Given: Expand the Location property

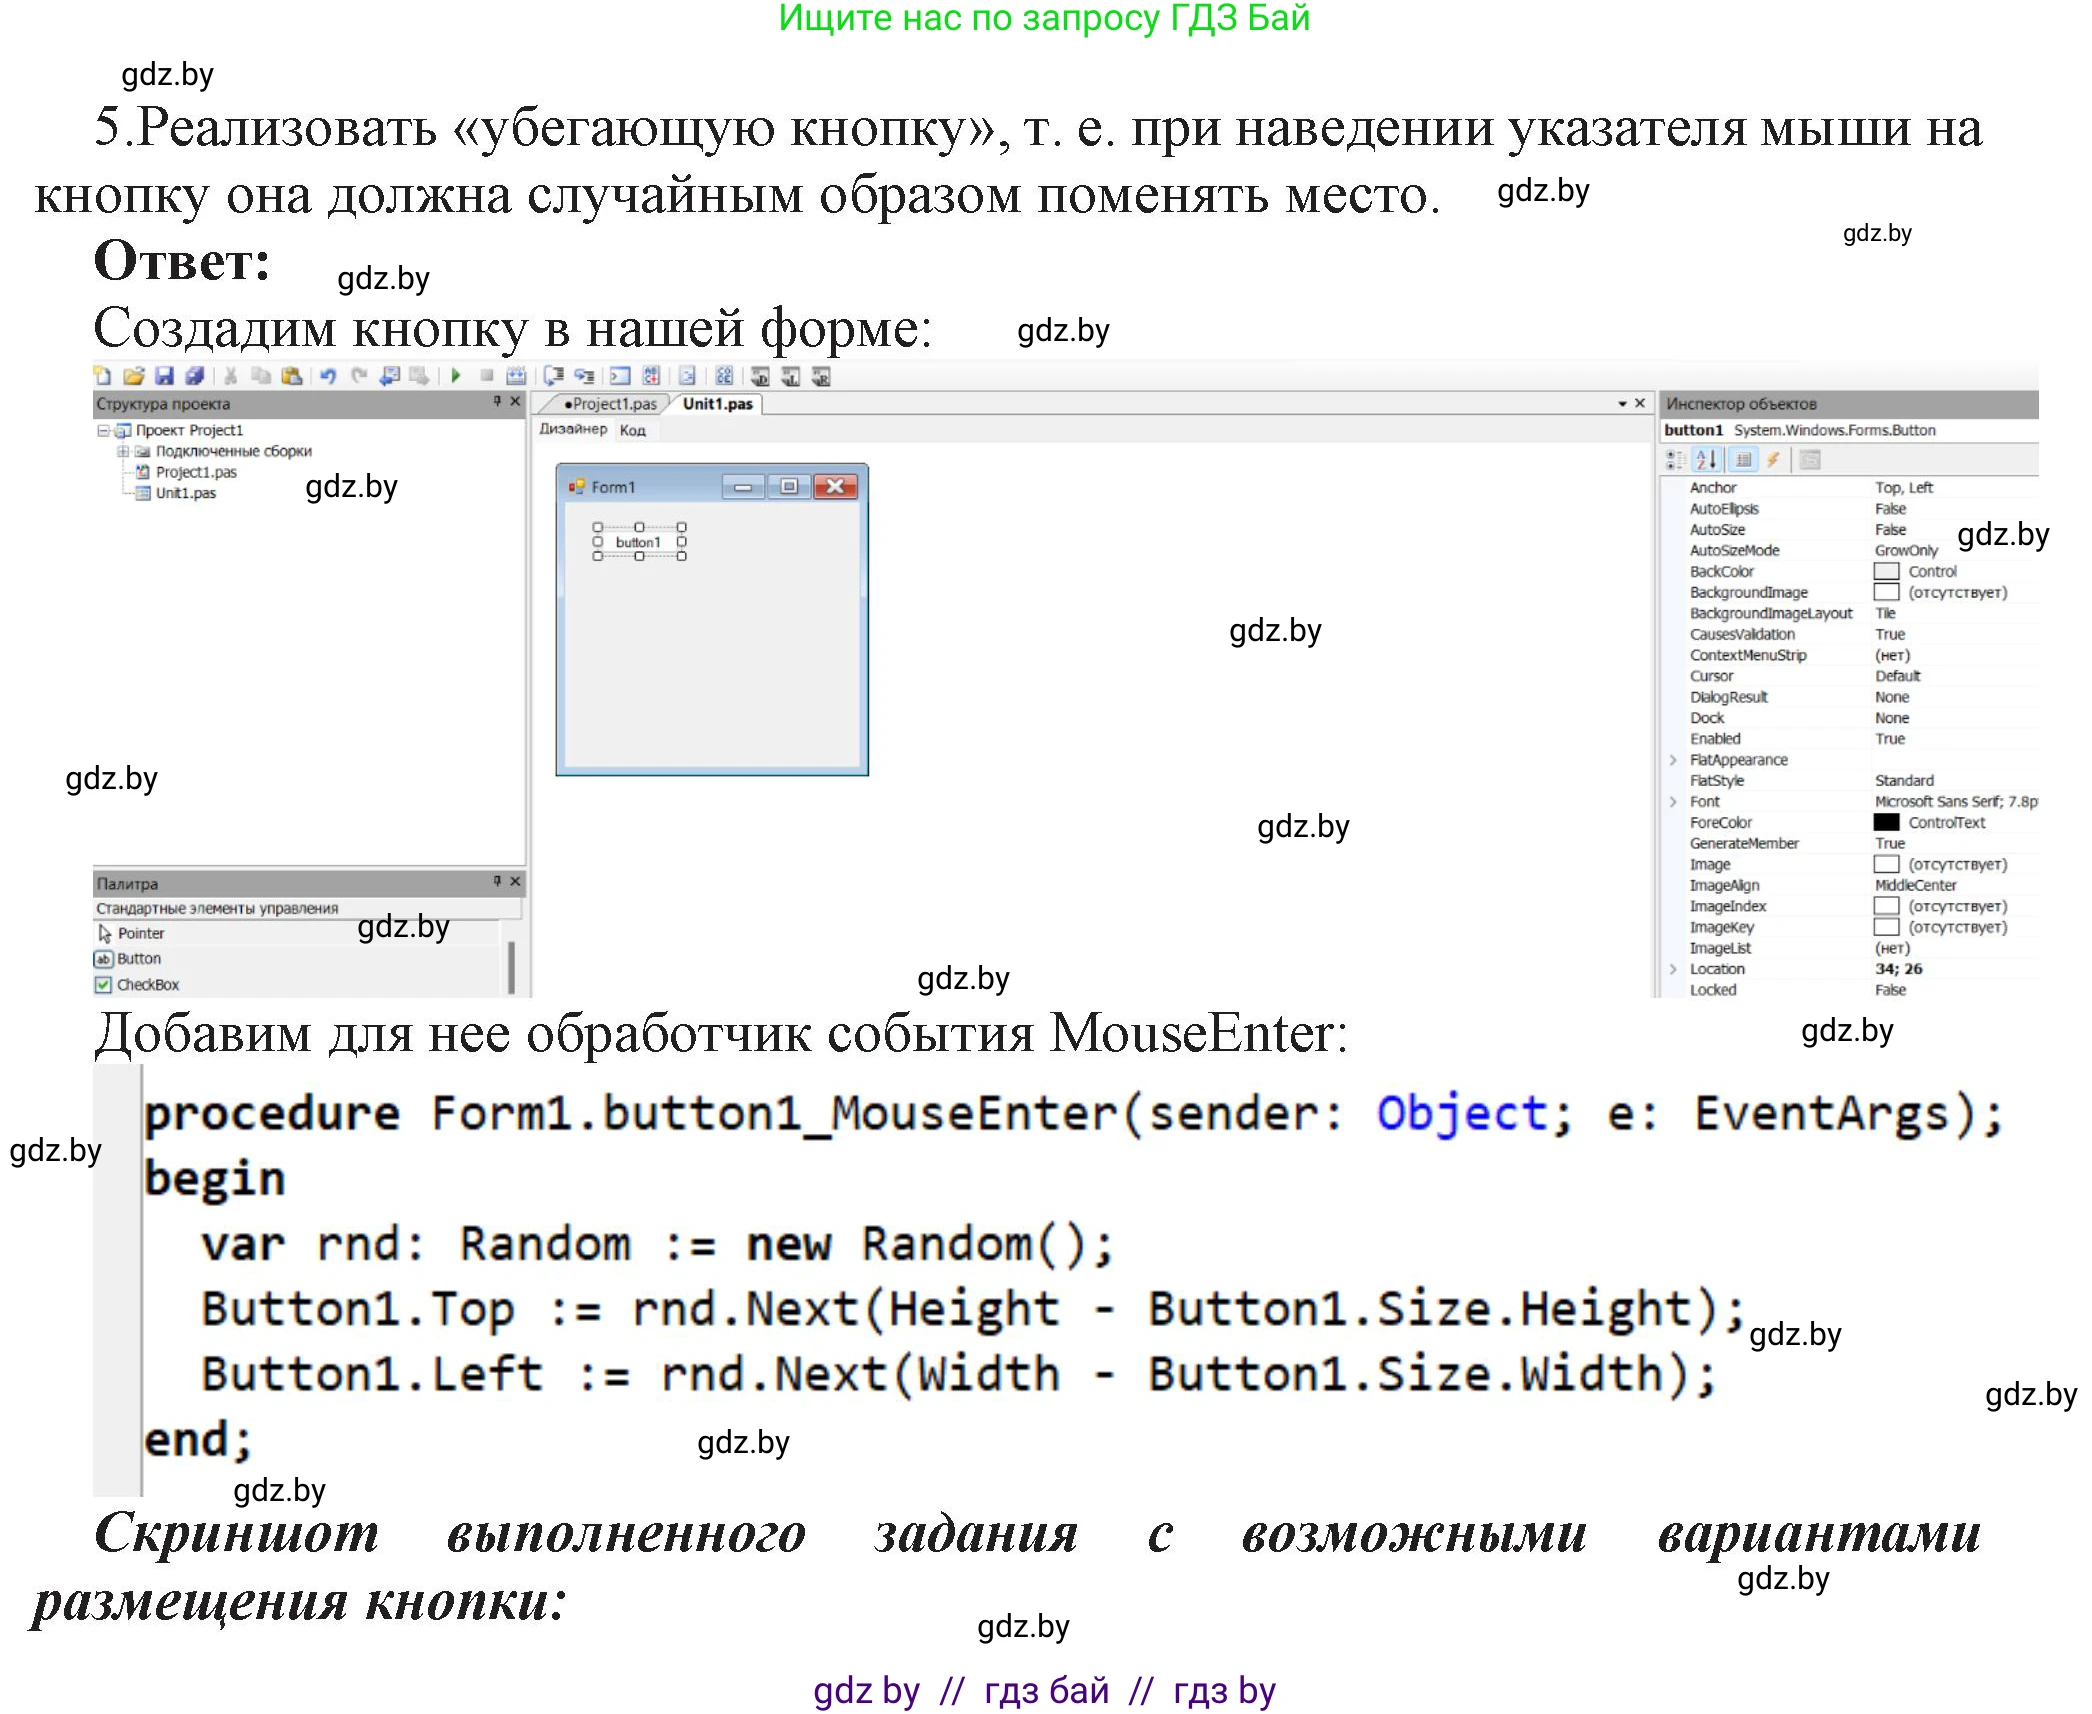Looking at the screenshot, I should pos(1673,968).
